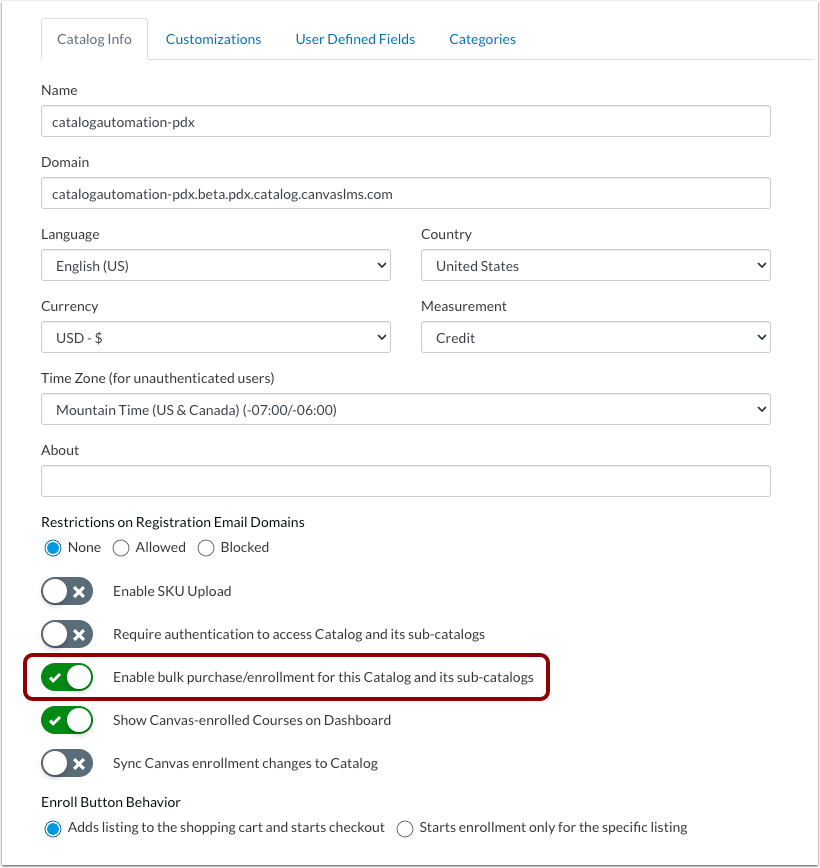
Task: Select the Allowed email domains radio button
Action: pyautogui.click(x=121, y=548)
